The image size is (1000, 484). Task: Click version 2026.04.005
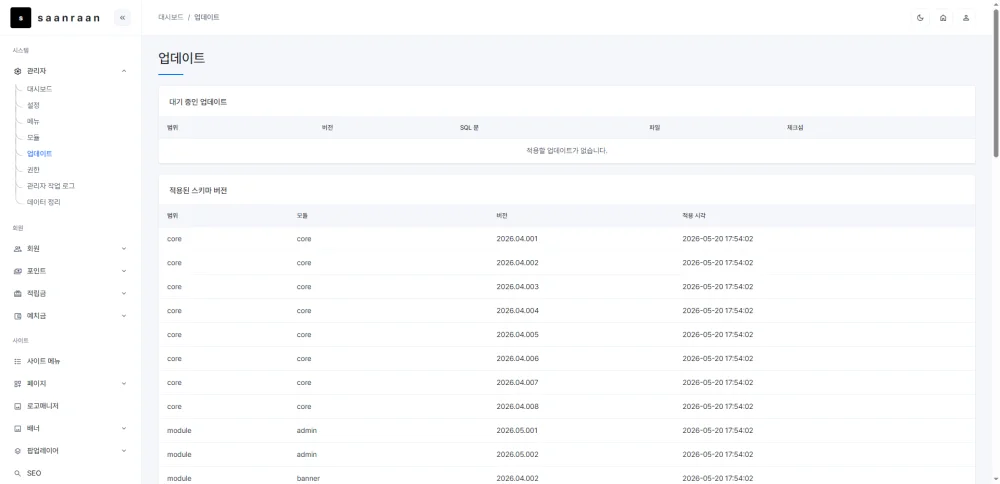(517, 335)
